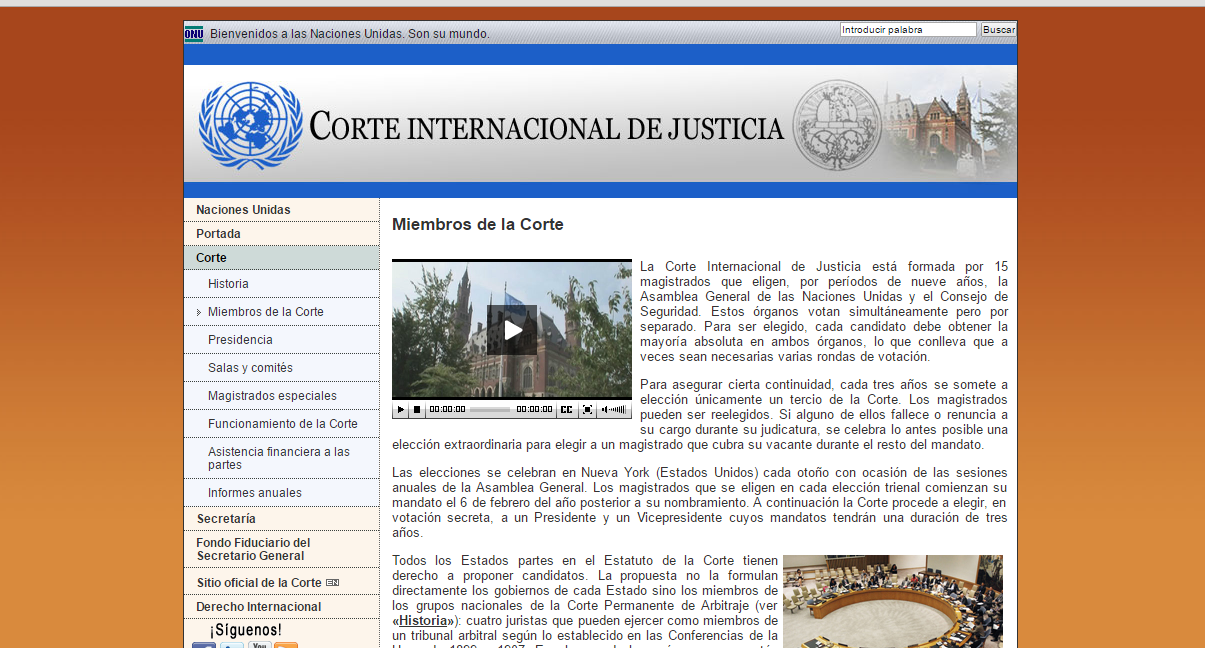Go to Portada in sidebar menu
1205x648 pixels.
tap(281, 234)
